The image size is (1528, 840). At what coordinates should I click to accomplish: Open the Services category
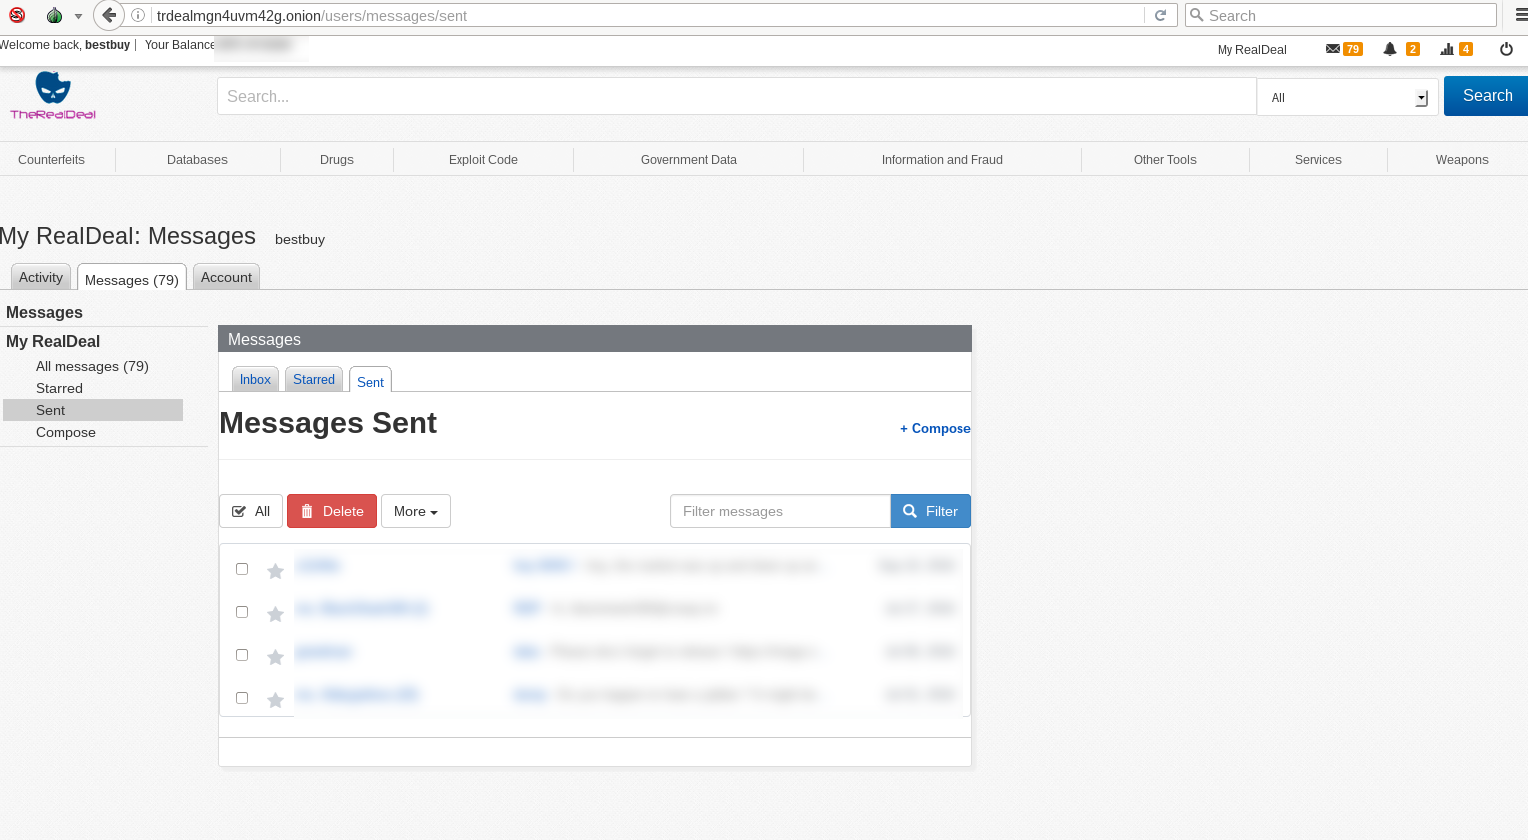click(1318, 160)
